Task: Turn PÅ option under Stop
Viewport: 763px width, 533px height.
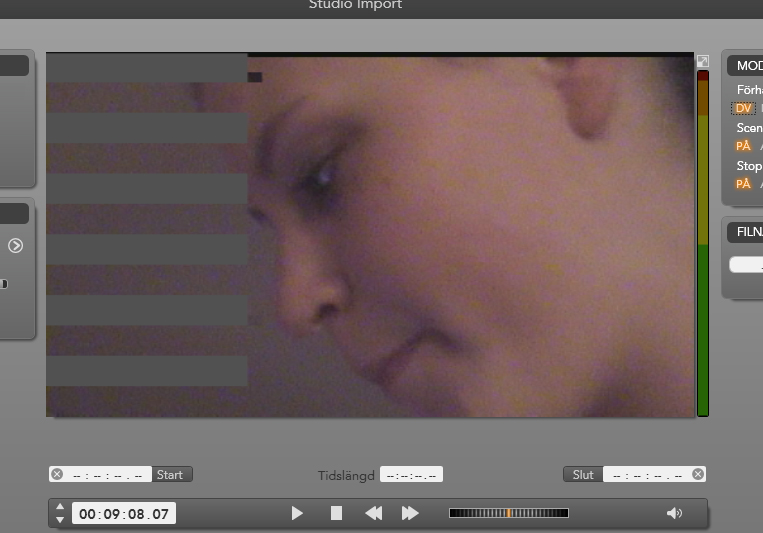Action: 743,184
